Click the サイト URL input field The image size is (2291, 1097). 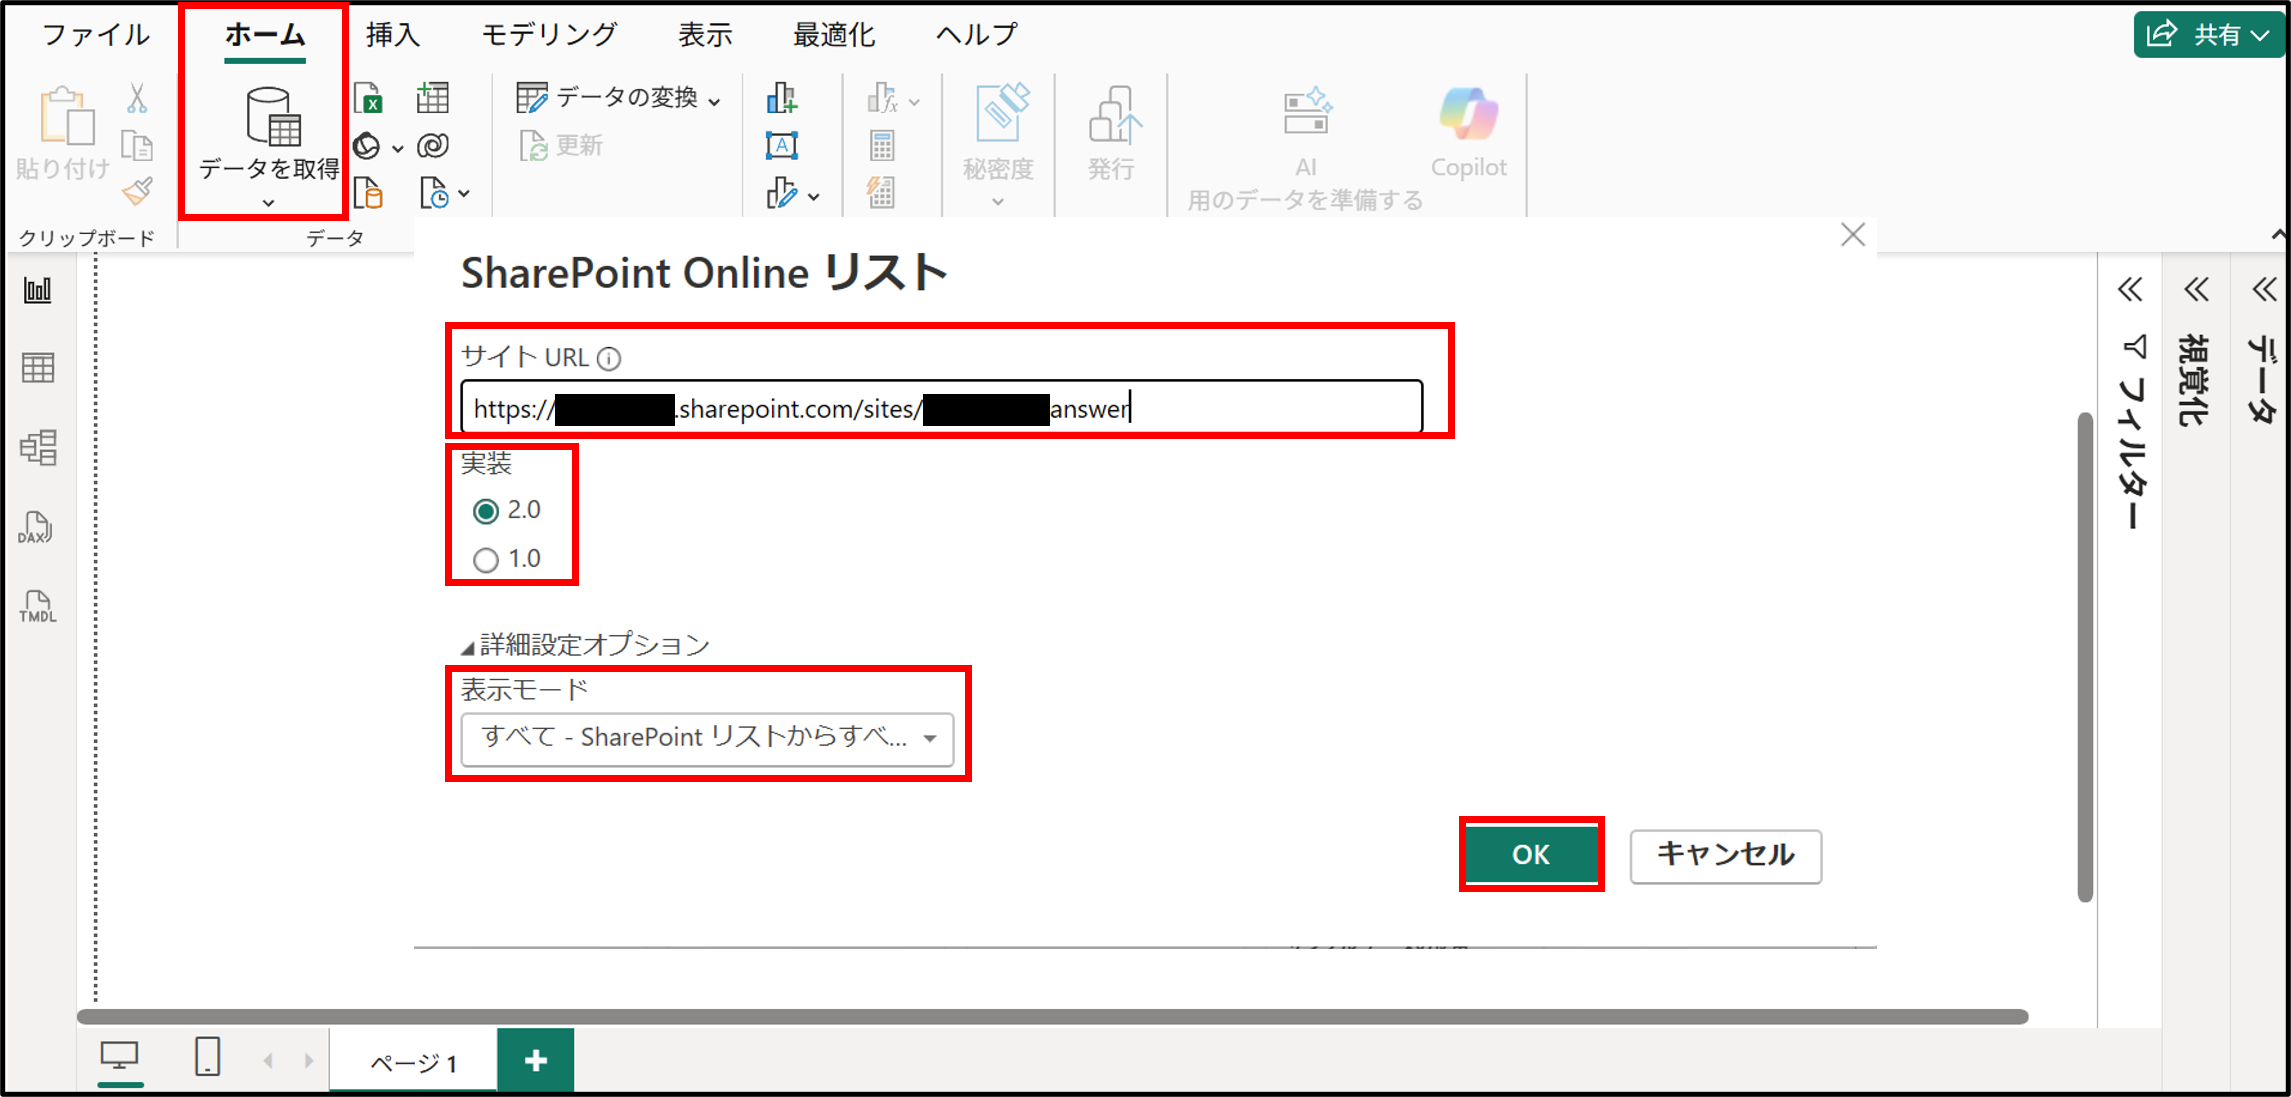pyautogui.click(x=940, y=408)
